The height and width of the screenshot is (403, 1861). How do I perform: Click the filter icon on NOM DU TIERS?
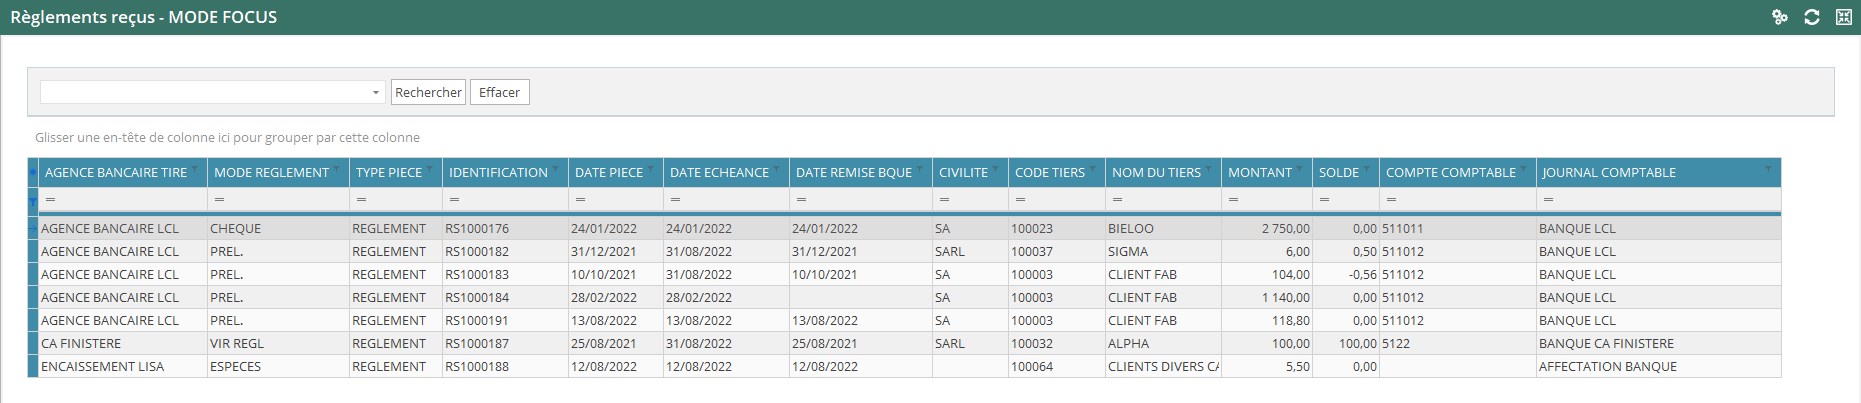(1208, 168)
